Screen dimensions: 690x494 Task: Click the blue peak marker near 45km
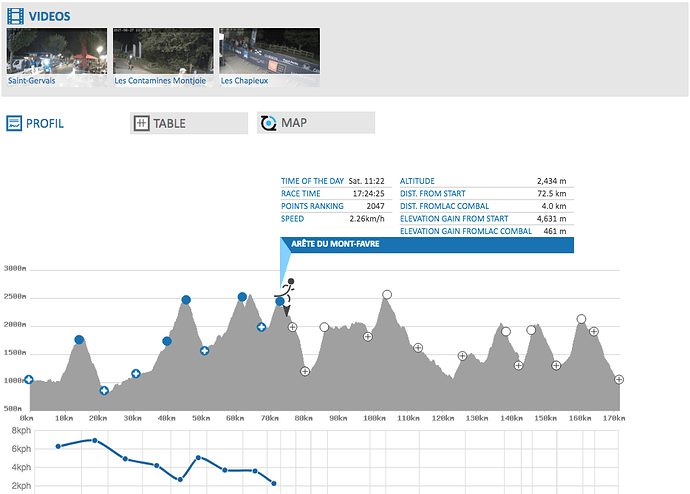pos(187,300)
